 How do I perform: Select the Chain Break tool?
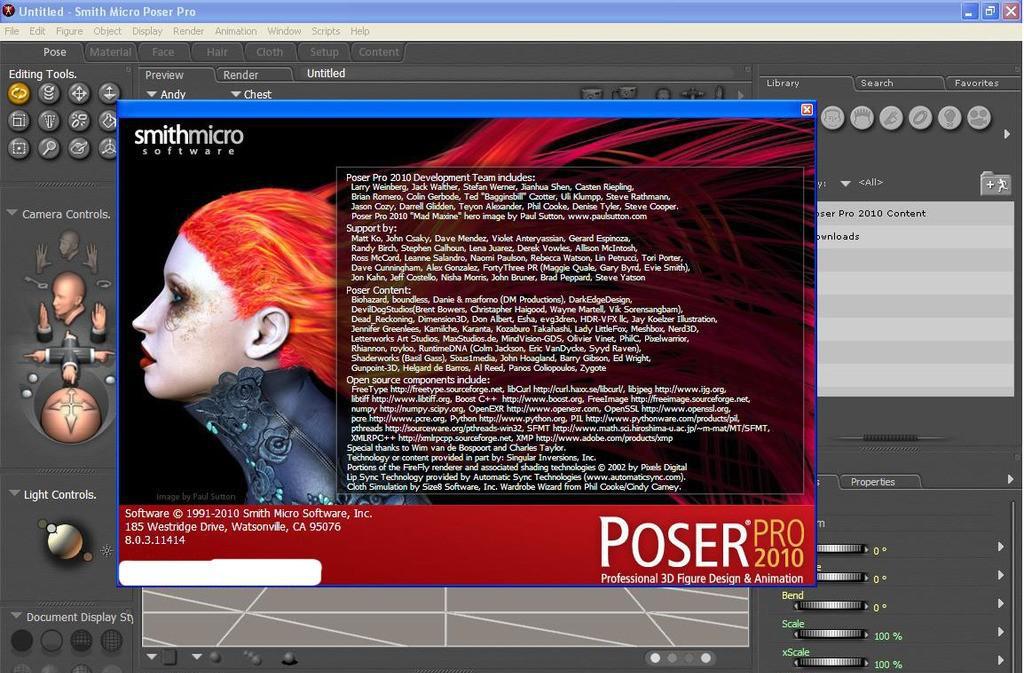79,121
